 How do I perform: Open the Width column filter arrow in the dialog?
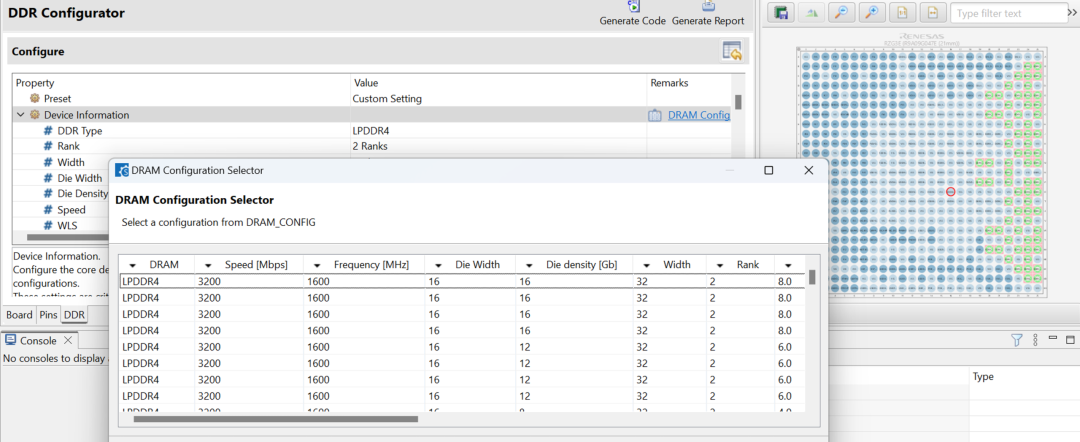(x=646, y=265)
